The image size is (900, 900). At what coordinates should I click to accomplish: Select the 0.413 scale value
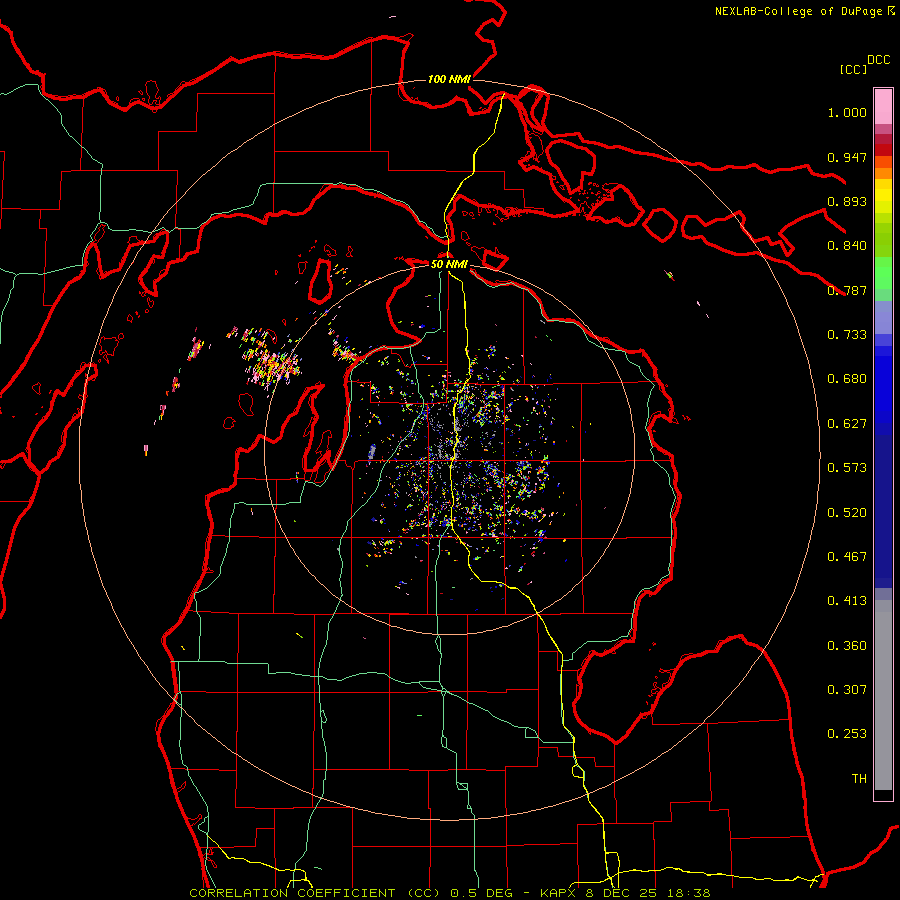pos(847,601)
